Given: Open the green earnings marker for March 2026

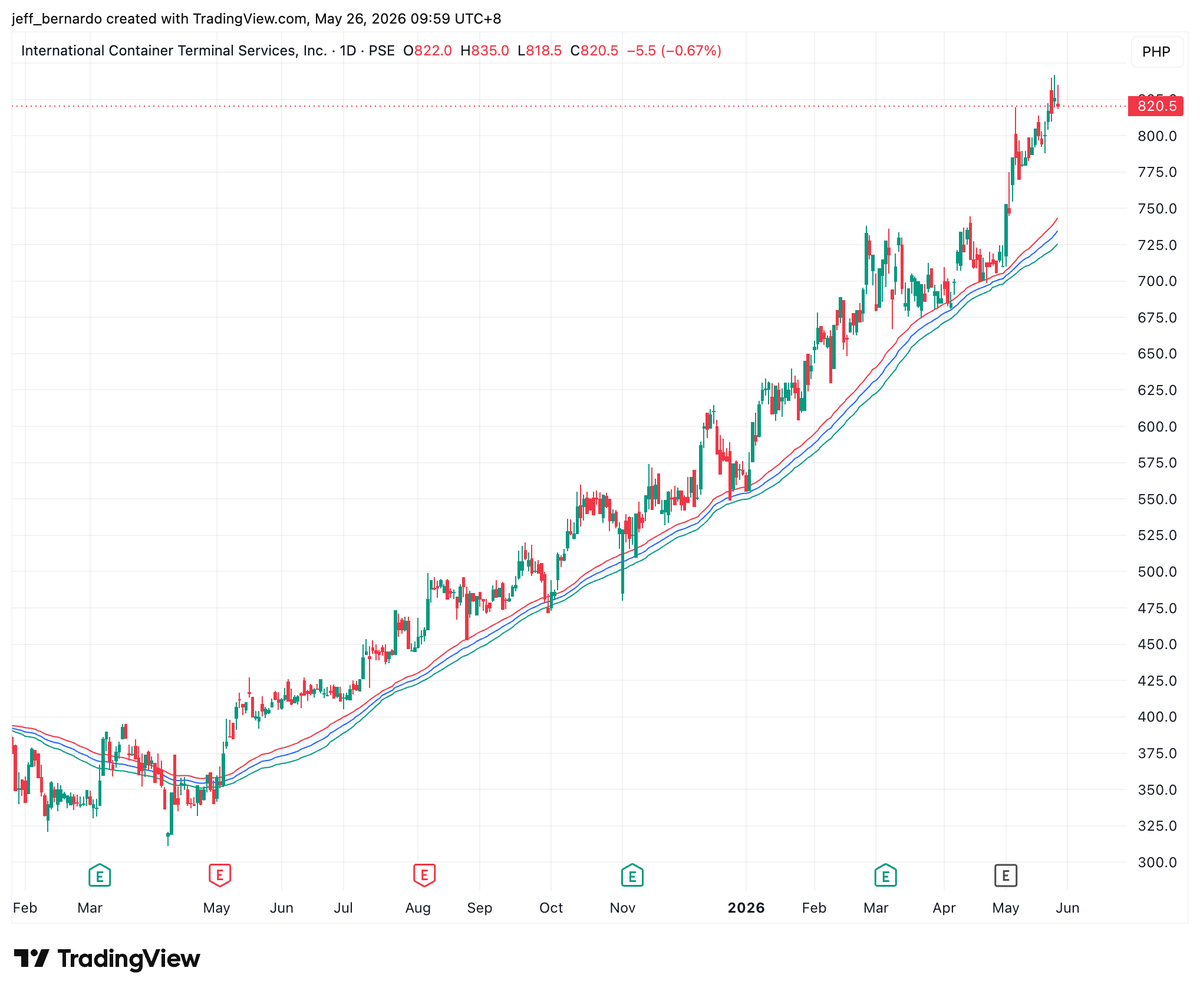Looking at the screenshot, I should pos(884,876).
